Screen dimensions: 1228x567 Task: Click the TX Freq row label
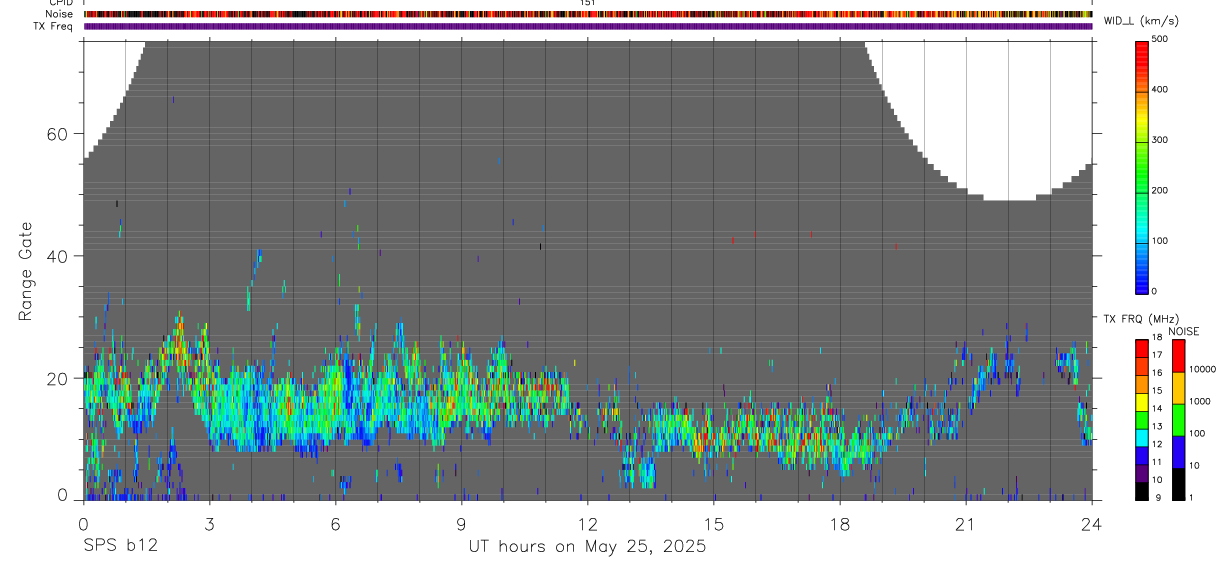(x=55, y=26)
